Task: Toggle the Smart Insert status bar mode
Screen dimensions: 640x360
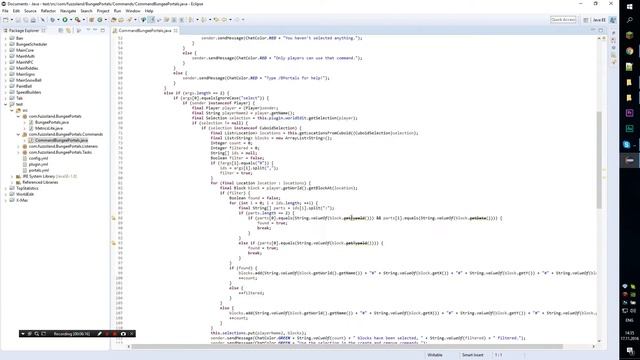Action: (x=473, y=355)
